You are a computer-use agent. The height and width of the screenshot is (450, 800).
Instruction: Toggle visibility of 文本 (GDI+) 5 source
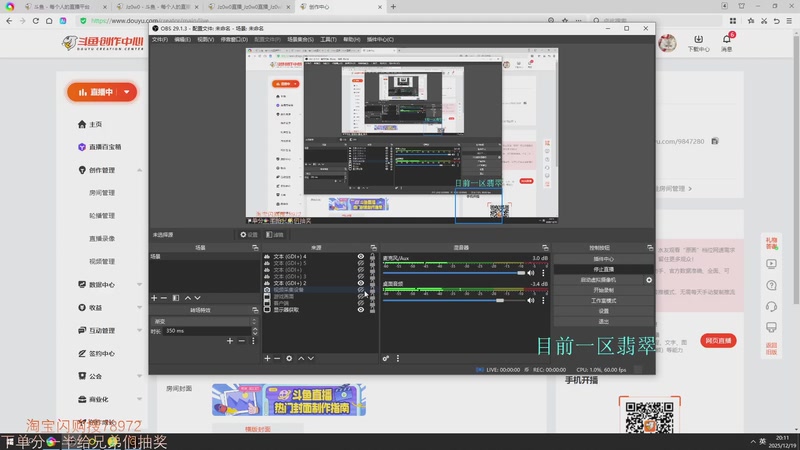click(361, 263)
